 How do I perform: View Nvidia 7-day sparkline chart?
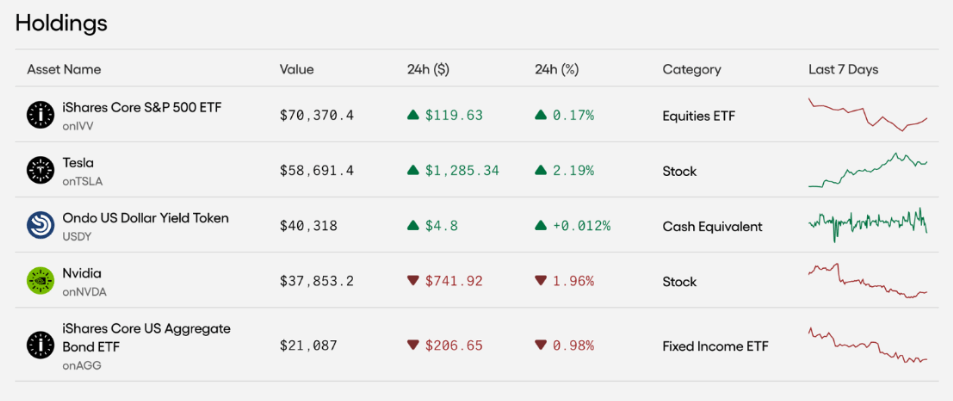(x=867, y=281)
